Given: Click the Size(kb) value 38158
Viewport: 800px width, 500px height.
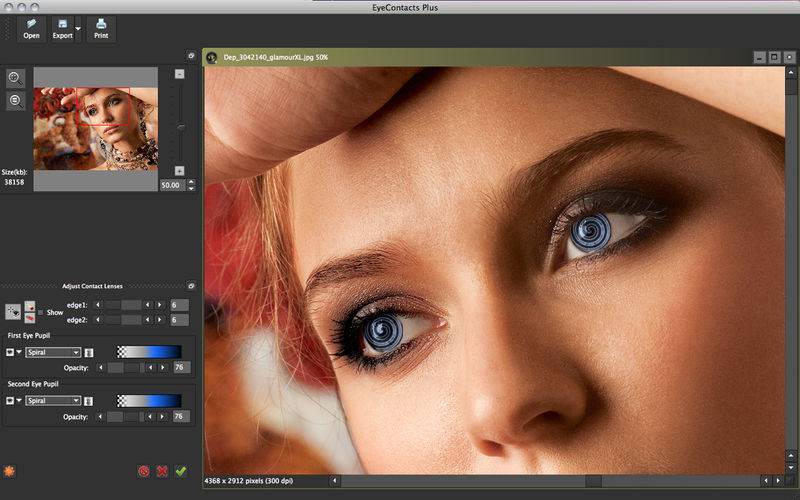Looking at the screenshot, I should click(14, 182).
